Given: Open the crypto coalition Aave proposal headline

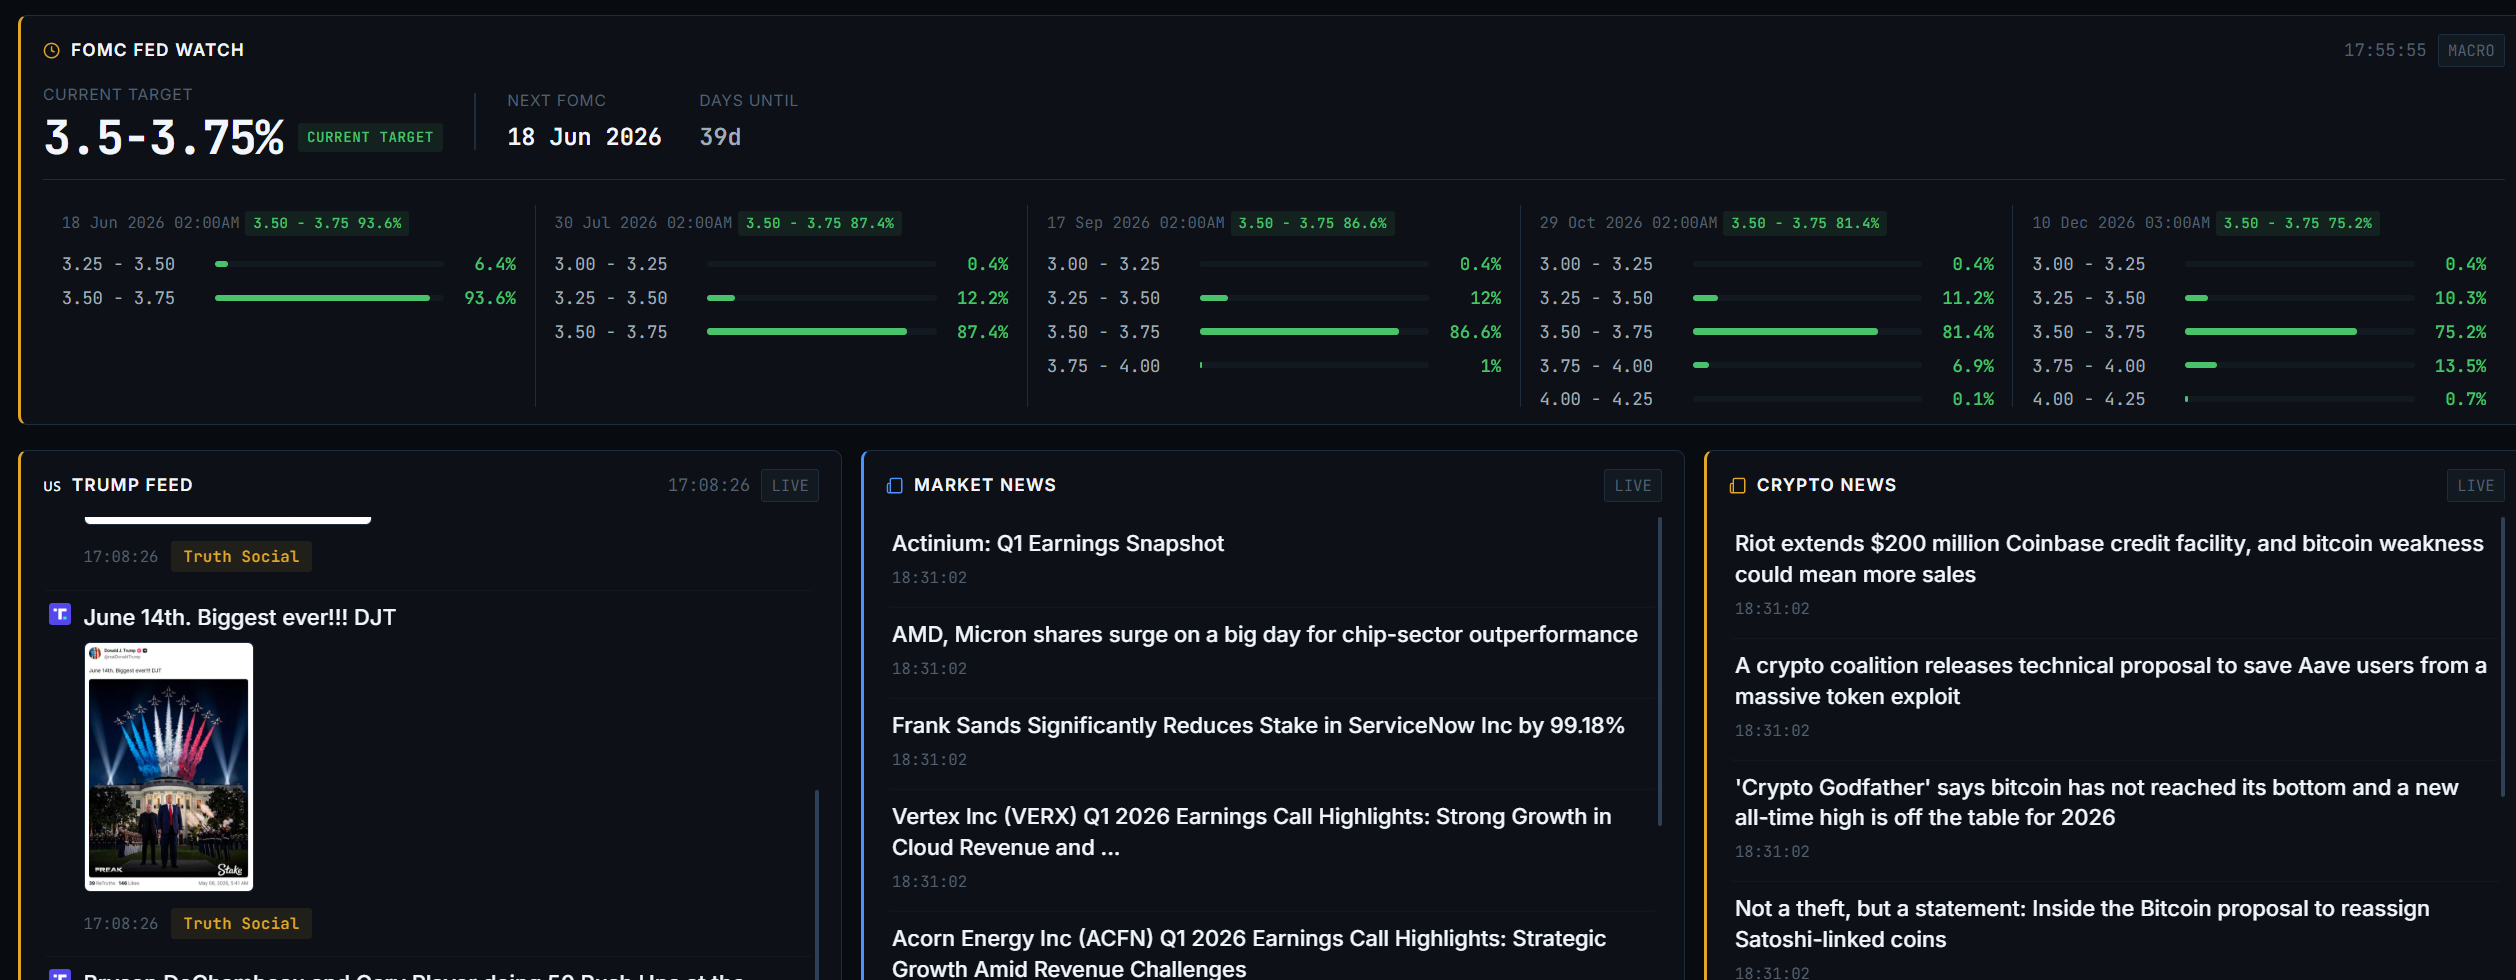Looking at the screenshot, I should point(2110,680).
